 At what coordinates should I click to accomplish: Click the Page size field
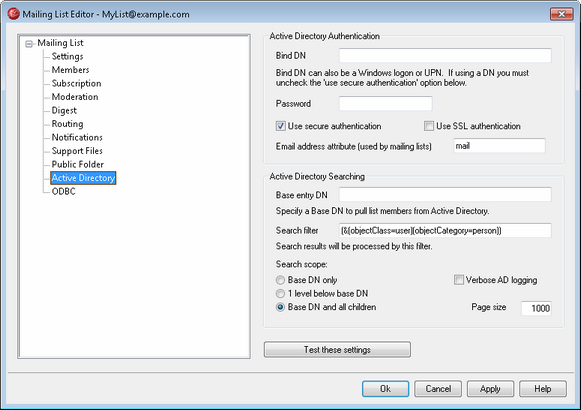point(536,308)
